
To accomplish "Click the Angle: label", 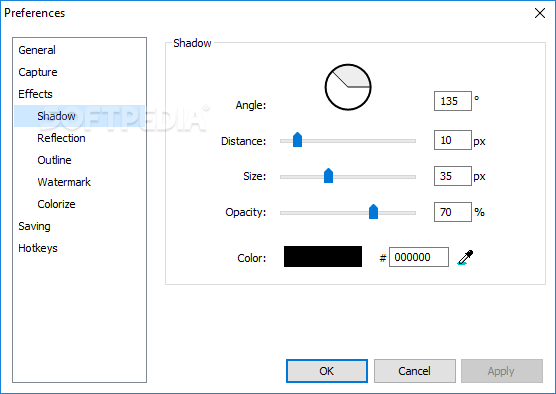I will pos(251,105).
